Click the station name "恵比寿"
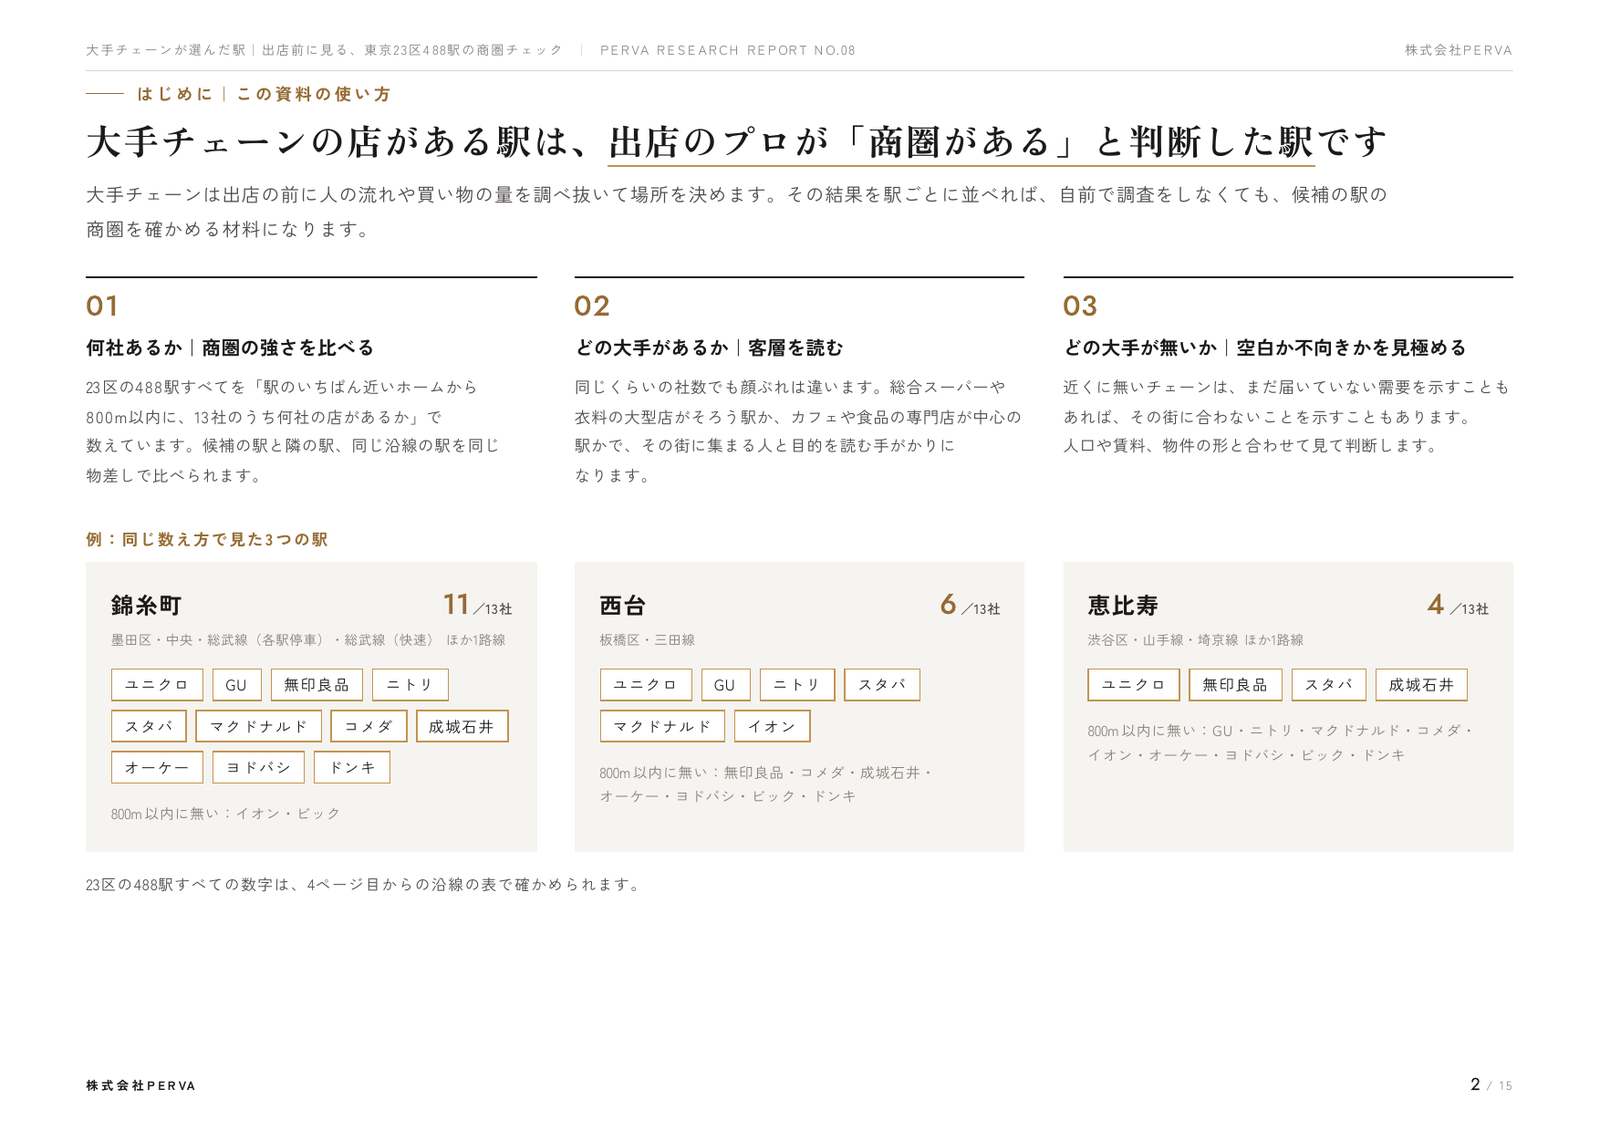The height and width of the screenshot is (1131, 1600). coord(1123,606)
